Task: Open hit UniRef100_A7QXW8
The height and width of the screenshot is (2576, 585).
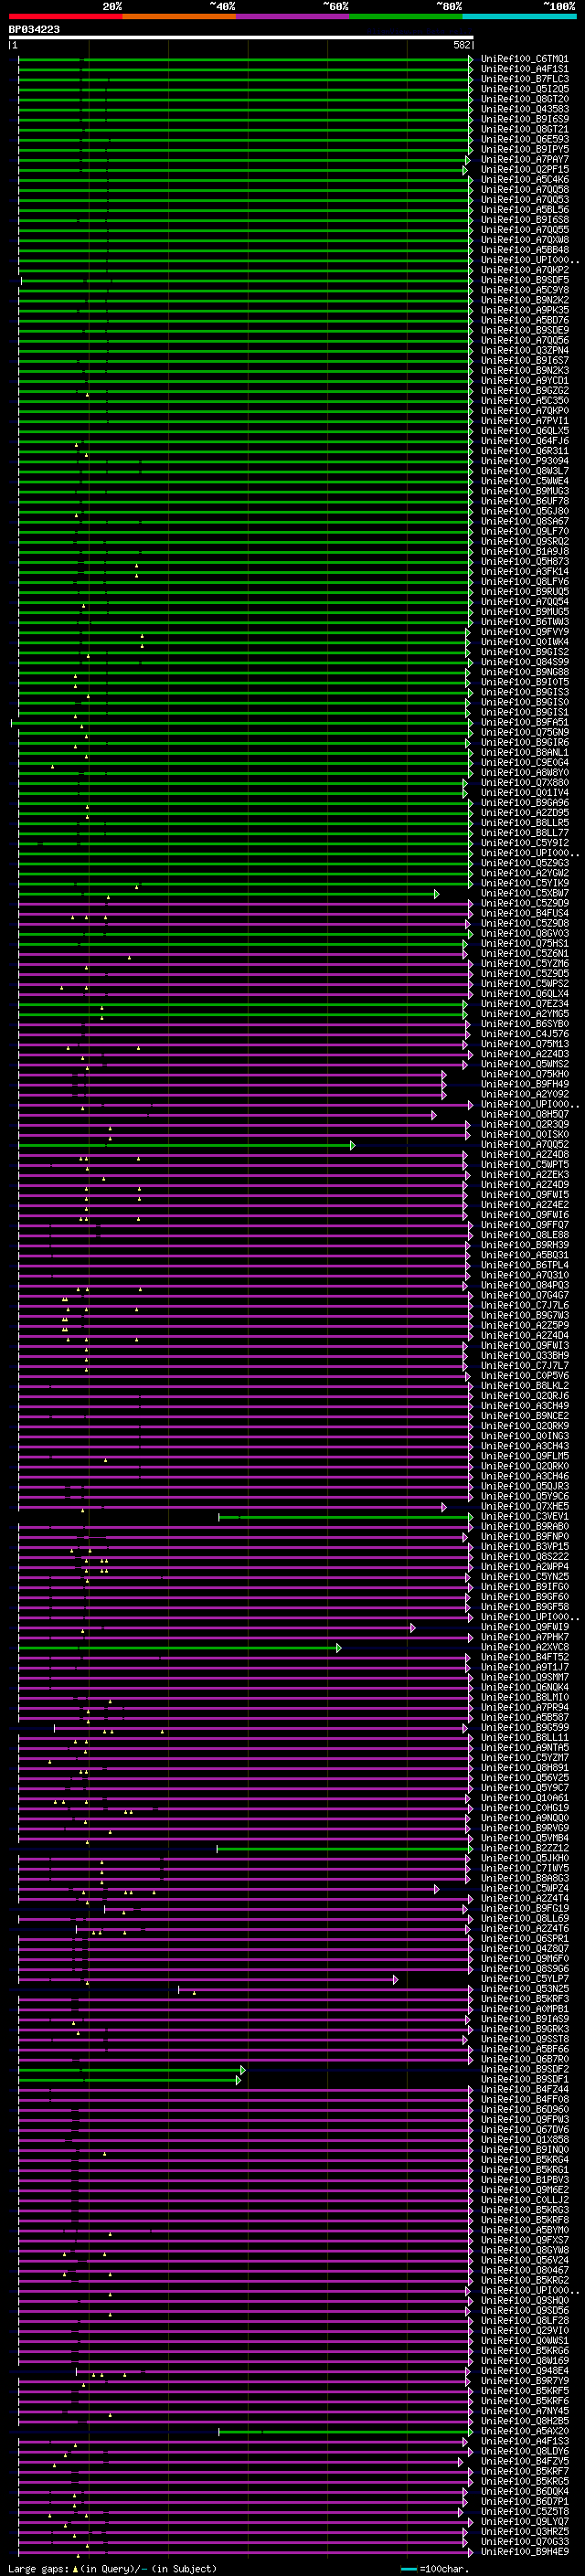Action: click(x=524, y=240)
